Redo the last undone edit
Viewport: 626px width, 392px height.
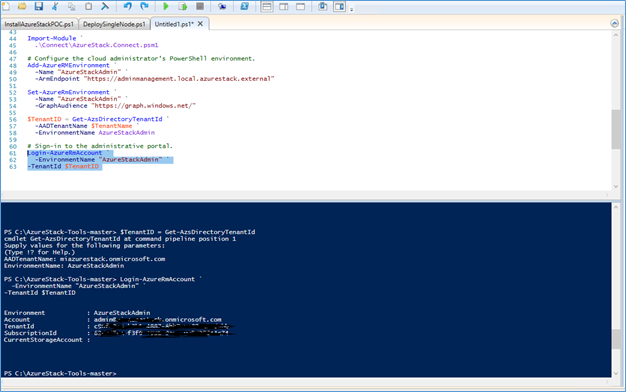(x=144, y=6)
